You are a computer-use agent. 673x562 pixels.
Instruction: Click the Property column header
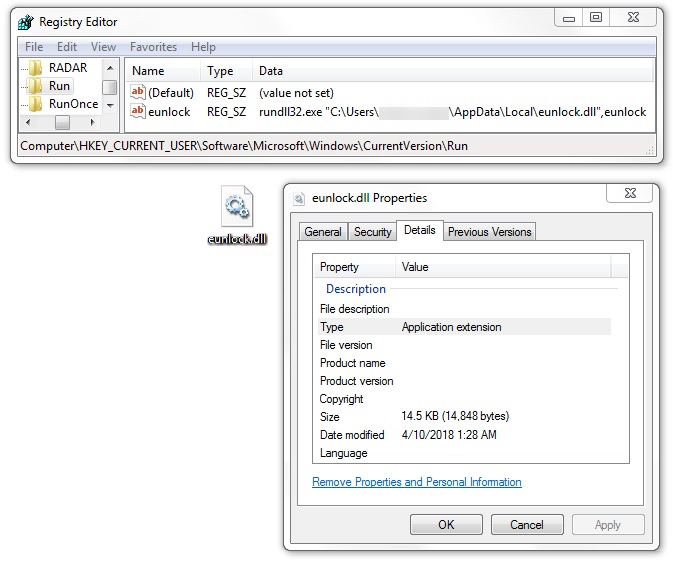click(x=355, y=267)
